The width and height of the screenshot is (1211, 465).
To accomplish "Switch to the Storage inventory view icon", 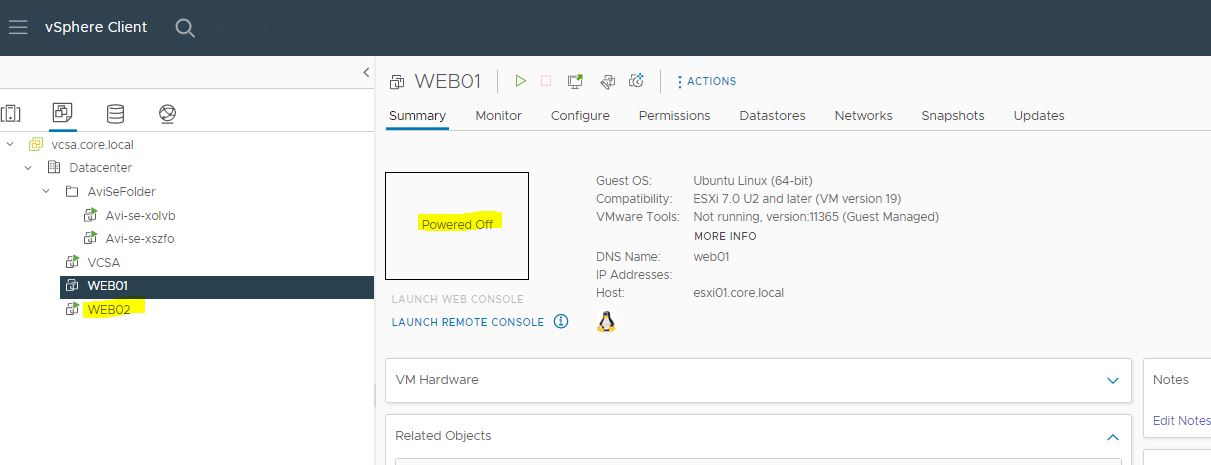I will [x=115, y=114].
